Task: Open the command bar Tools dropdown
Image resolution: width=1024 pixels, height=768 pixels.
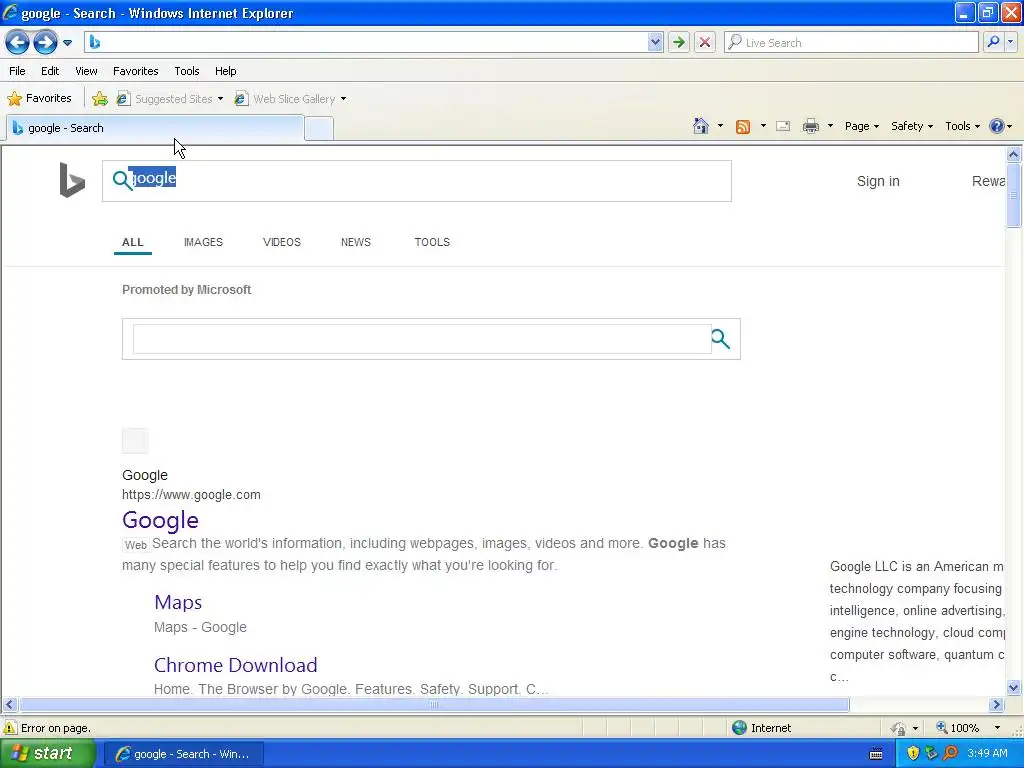Action: 963,126
